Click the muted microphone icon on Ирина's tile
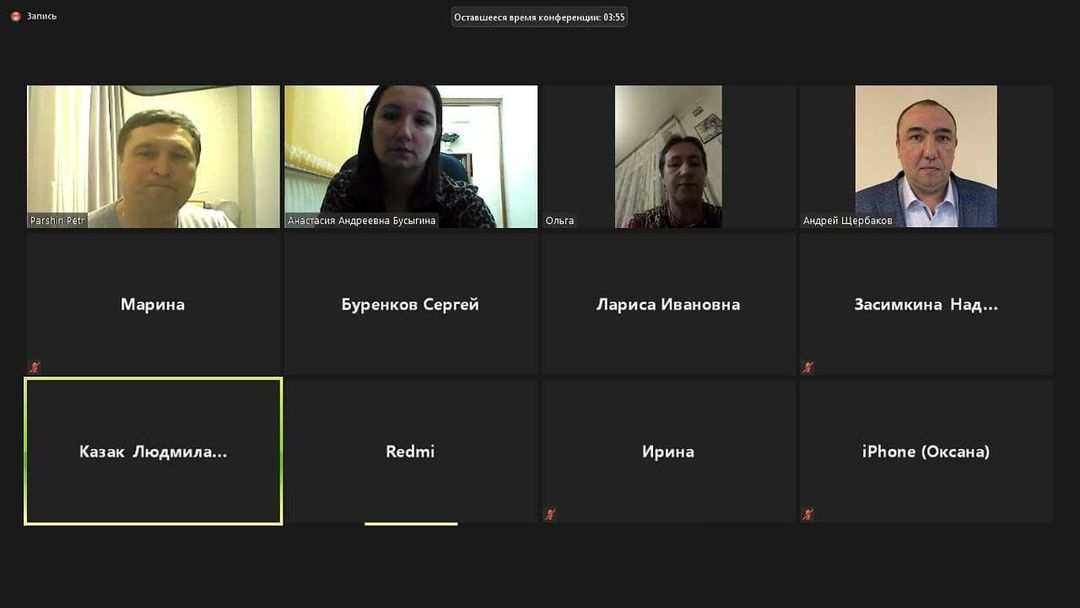The width and height of the screenshot is (1080, 608). pos(550,514)
